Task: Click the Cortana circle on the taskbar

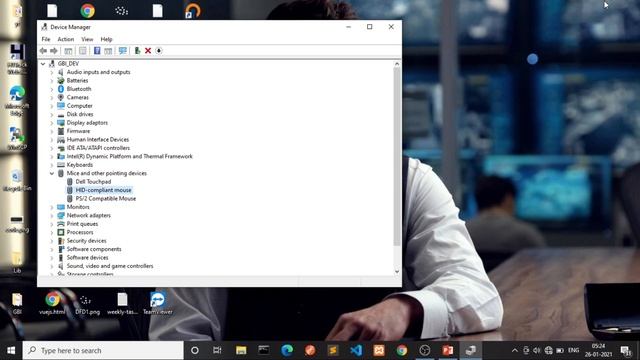Action: 195,350
